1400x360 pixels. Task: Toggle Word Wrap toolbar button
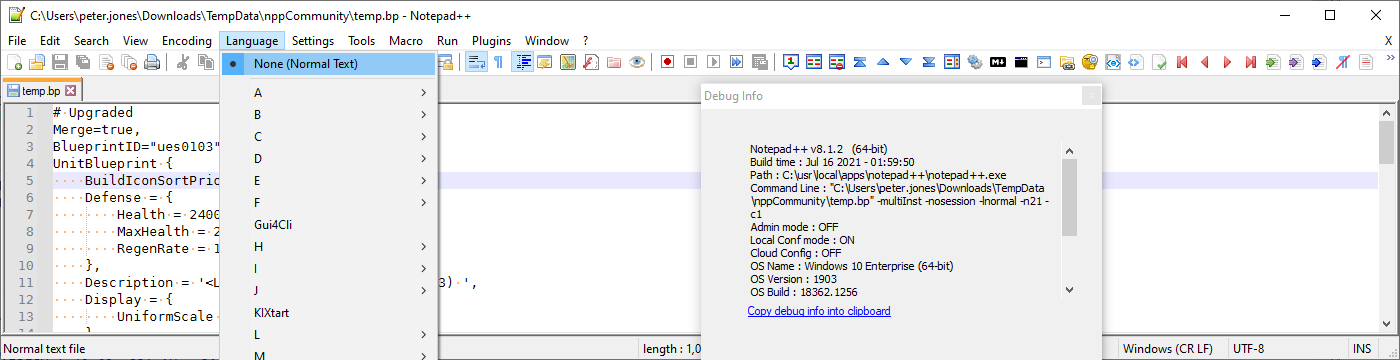tap(477, 62)
